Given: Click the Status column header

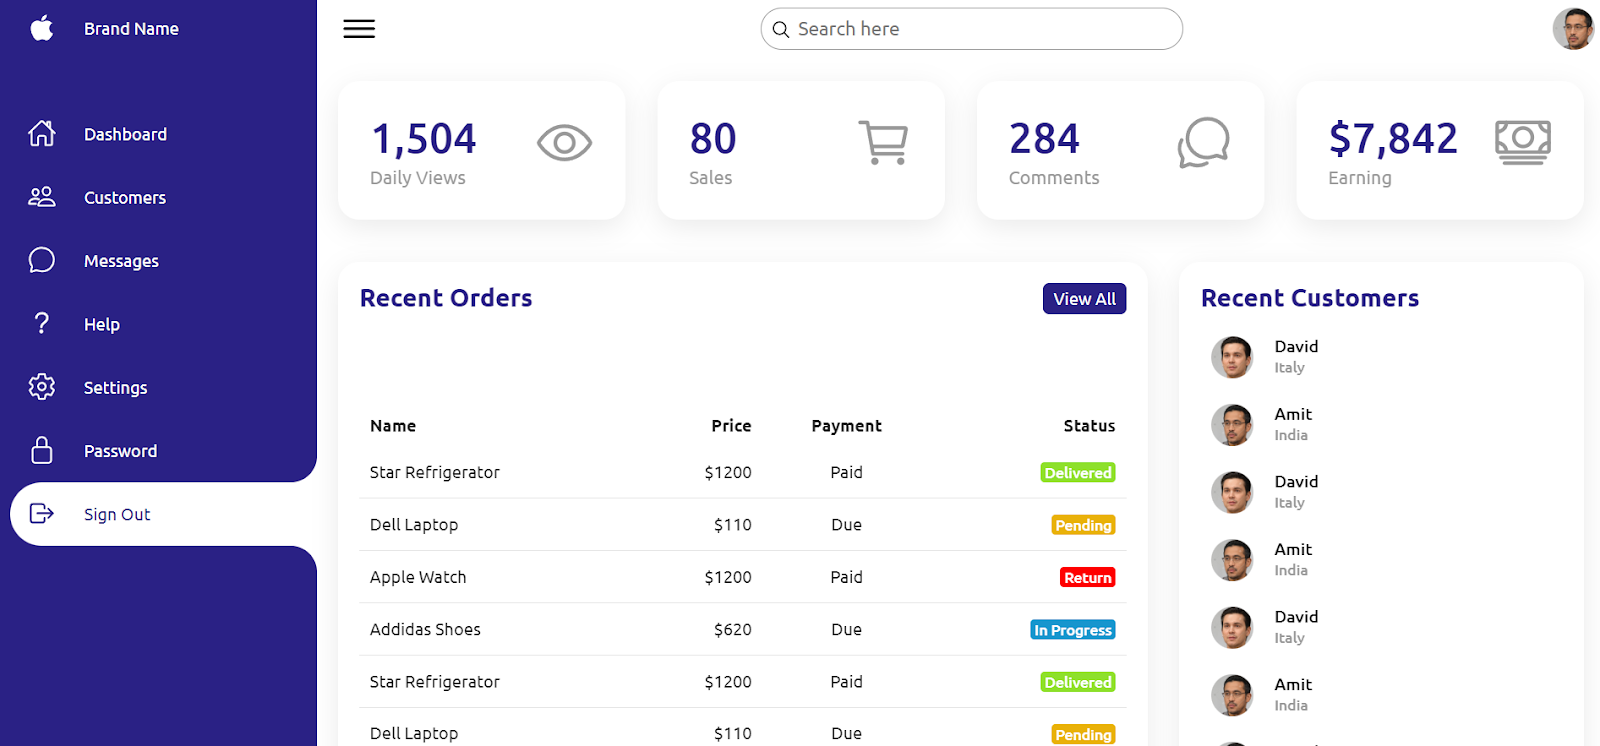Looking at the screenshot, I should (1089, 426).
